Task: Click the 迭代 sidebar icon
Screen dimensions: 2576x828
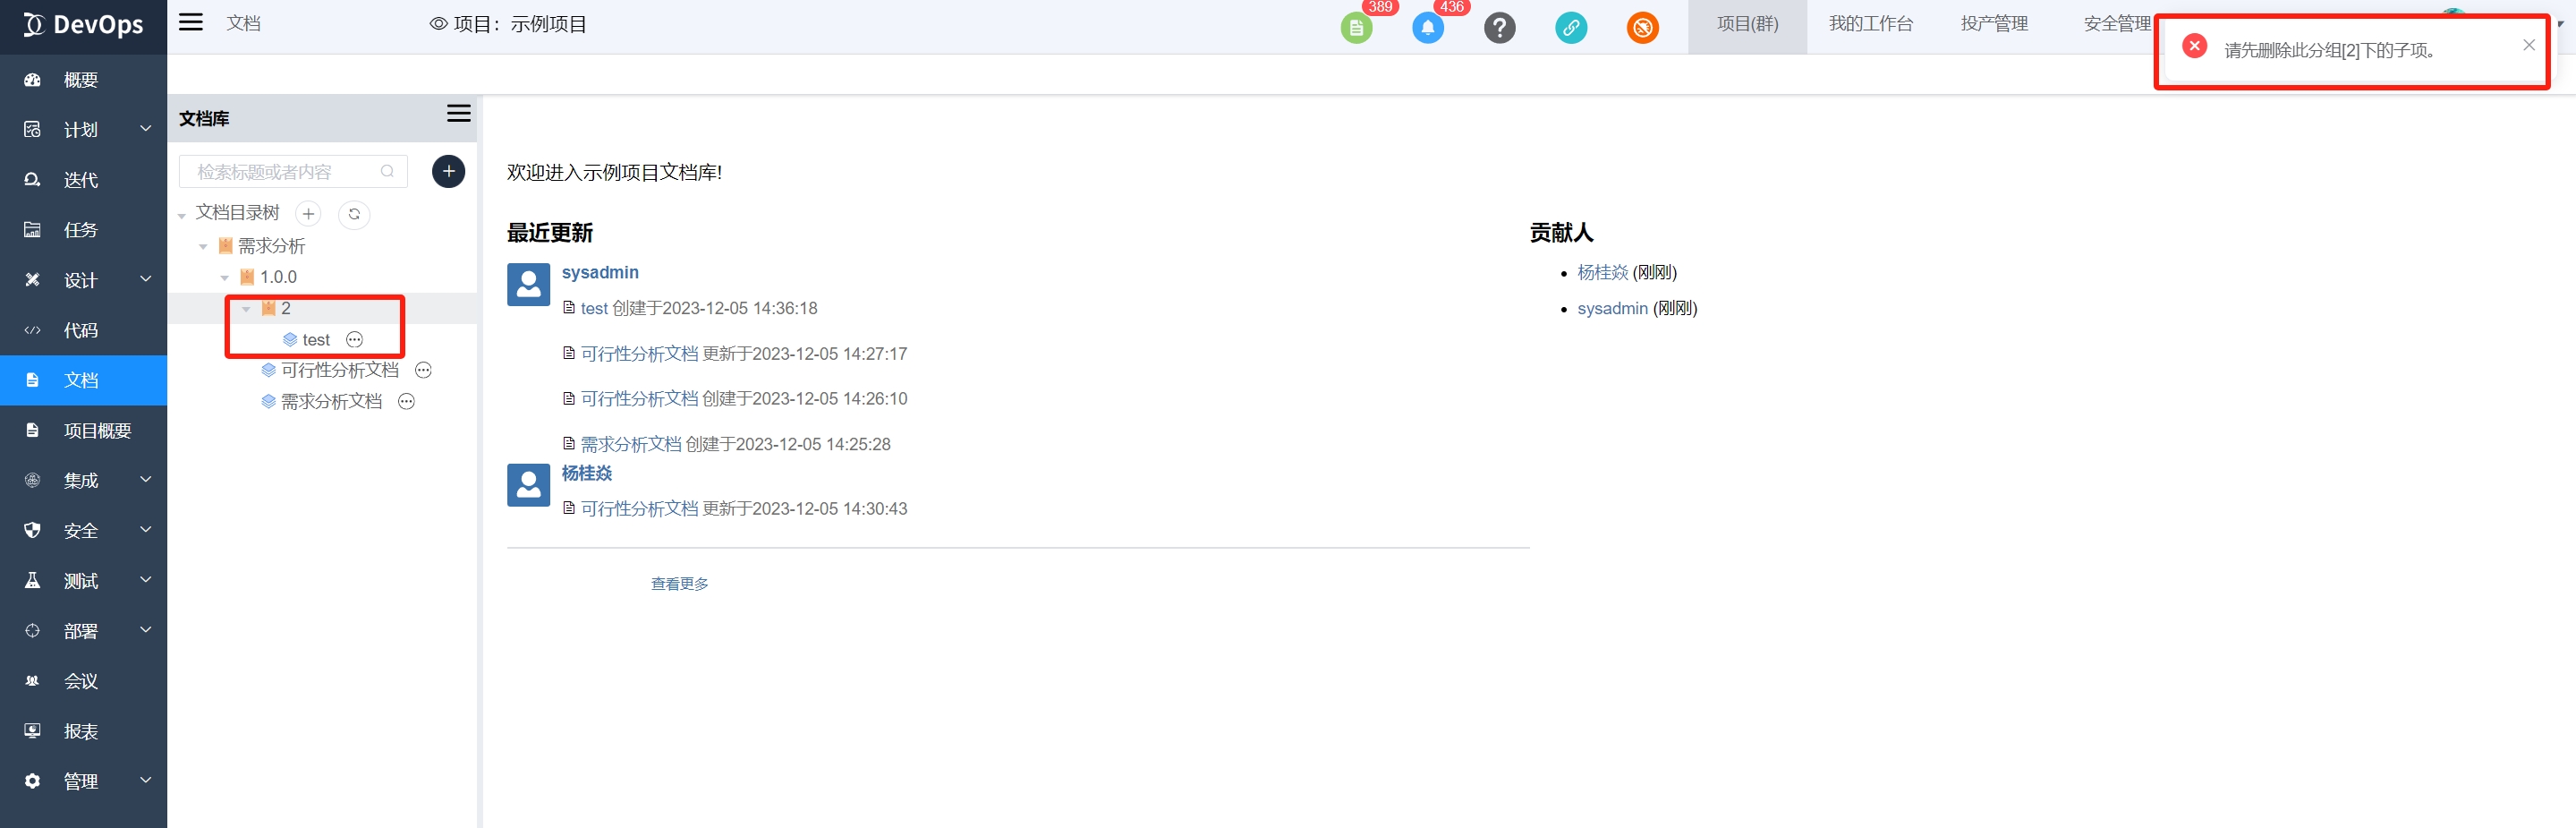Action: (32, 180)
